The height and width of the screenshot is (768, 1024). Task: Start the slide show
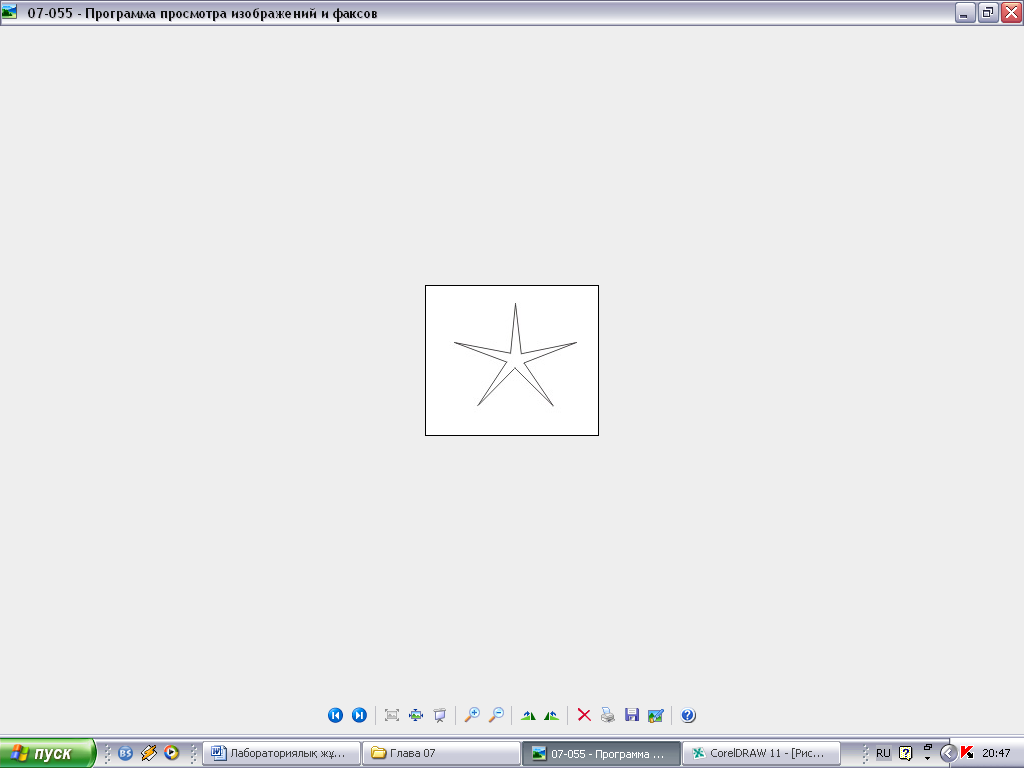click(440, 715)
